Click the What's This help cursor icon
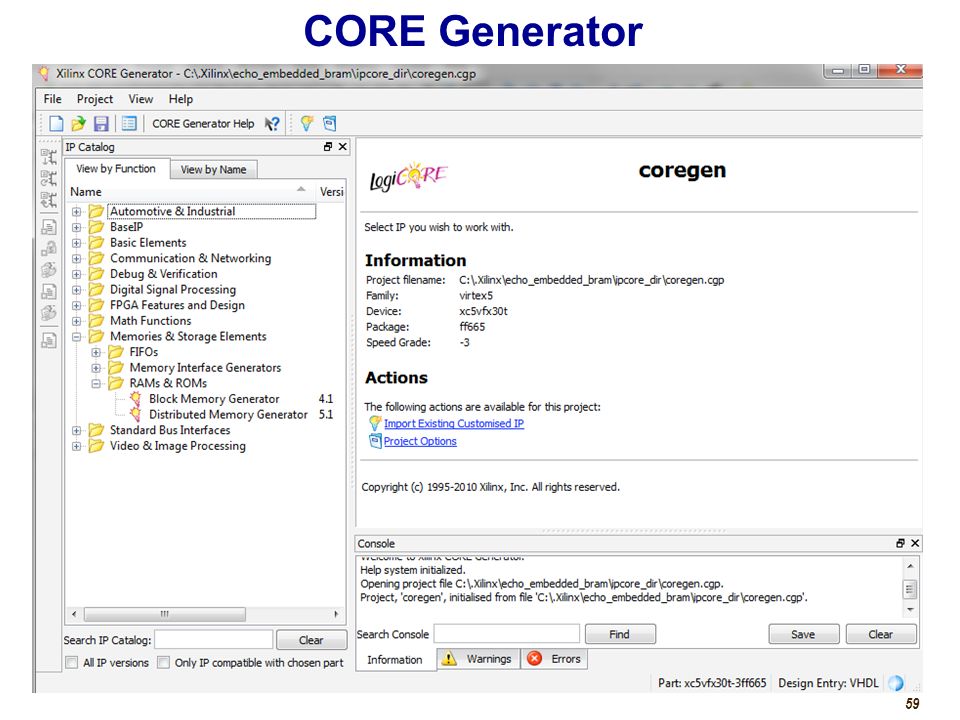The image size is (960, 720). coord(272,124)
